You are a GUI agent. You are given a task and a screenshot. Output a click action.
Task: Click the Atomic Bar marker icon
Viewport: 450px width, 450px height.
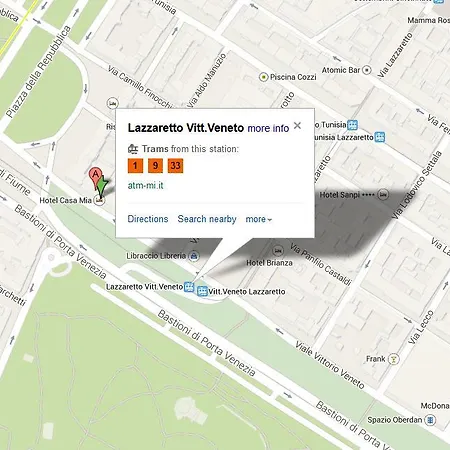(x=367, y=70)
